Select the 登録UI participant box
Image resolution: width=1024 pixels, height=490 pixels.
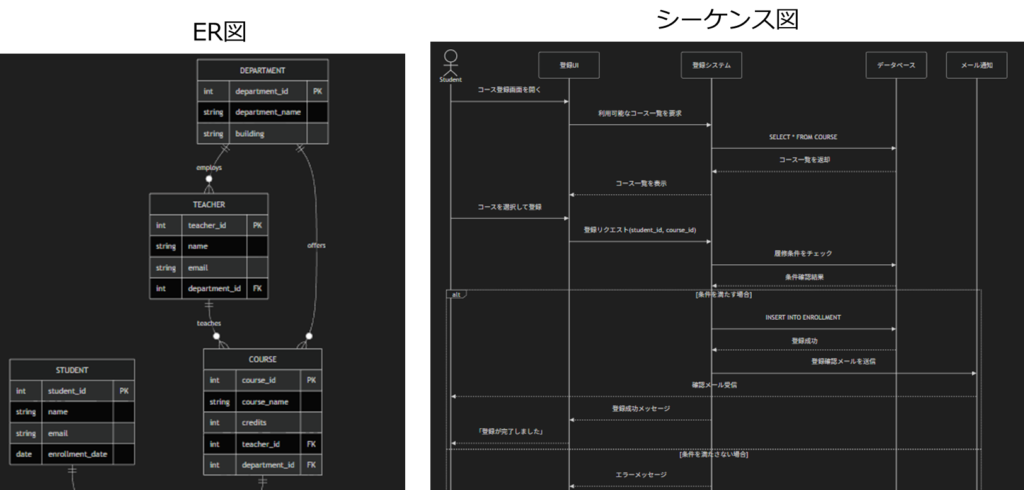568,64
